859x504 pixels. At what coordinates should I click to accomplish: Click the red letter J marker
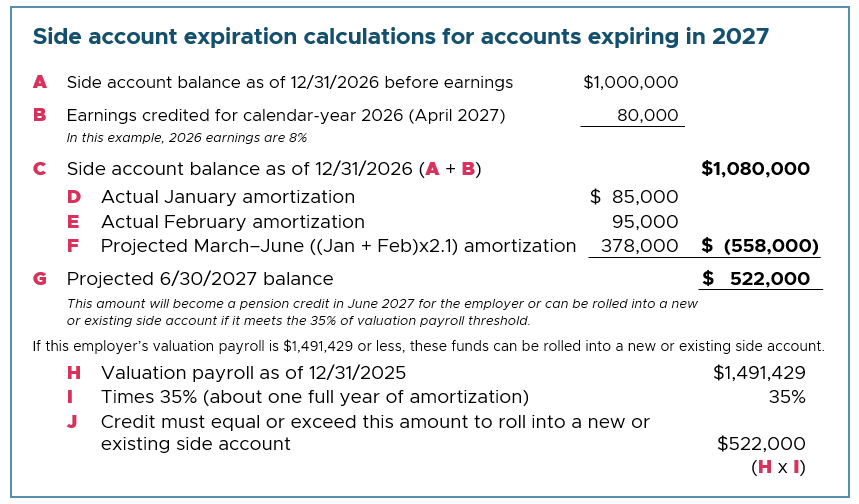coord(72,422)
